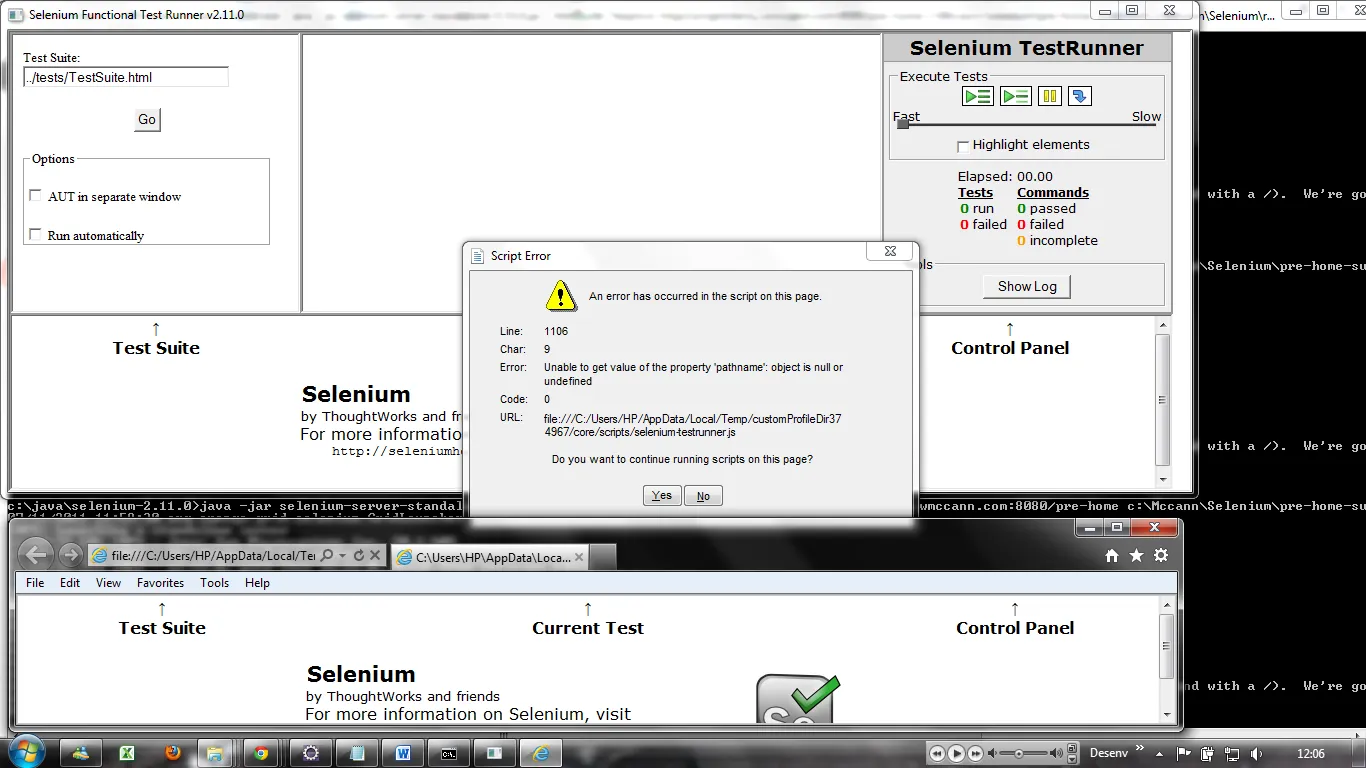Click the Tests column header

point(975,192)
